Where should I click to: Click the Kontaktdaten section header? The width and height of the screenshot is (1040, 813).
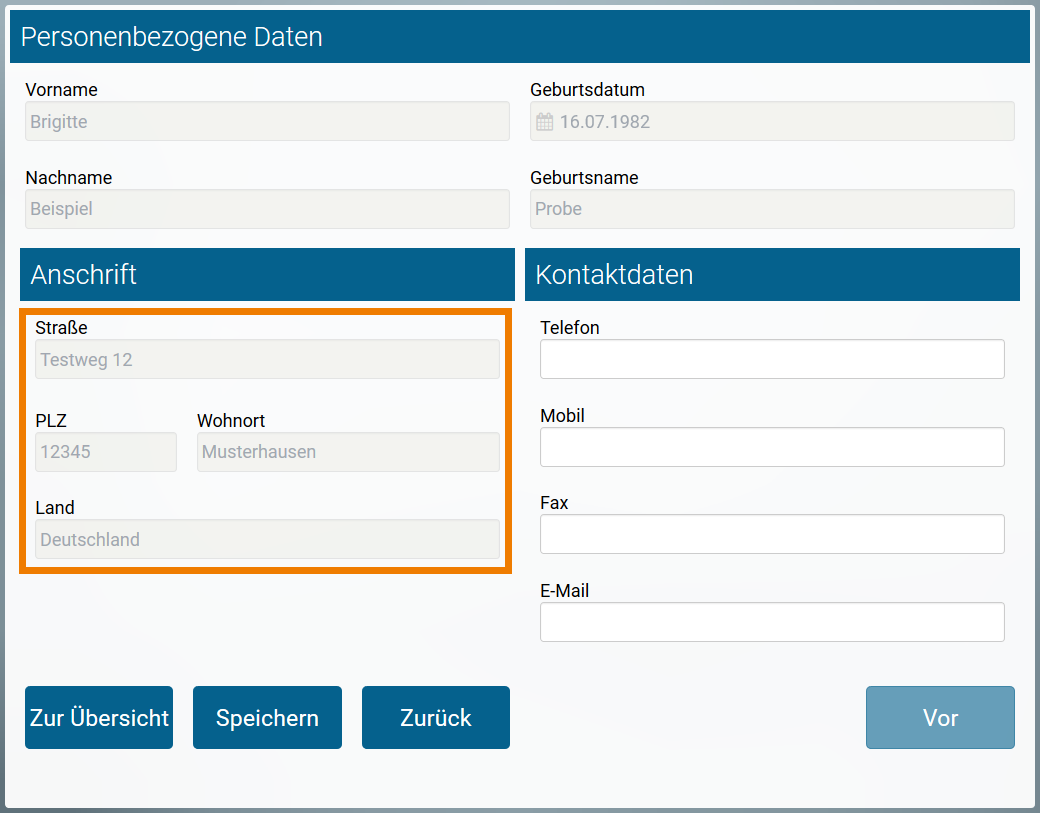(772, 275)
